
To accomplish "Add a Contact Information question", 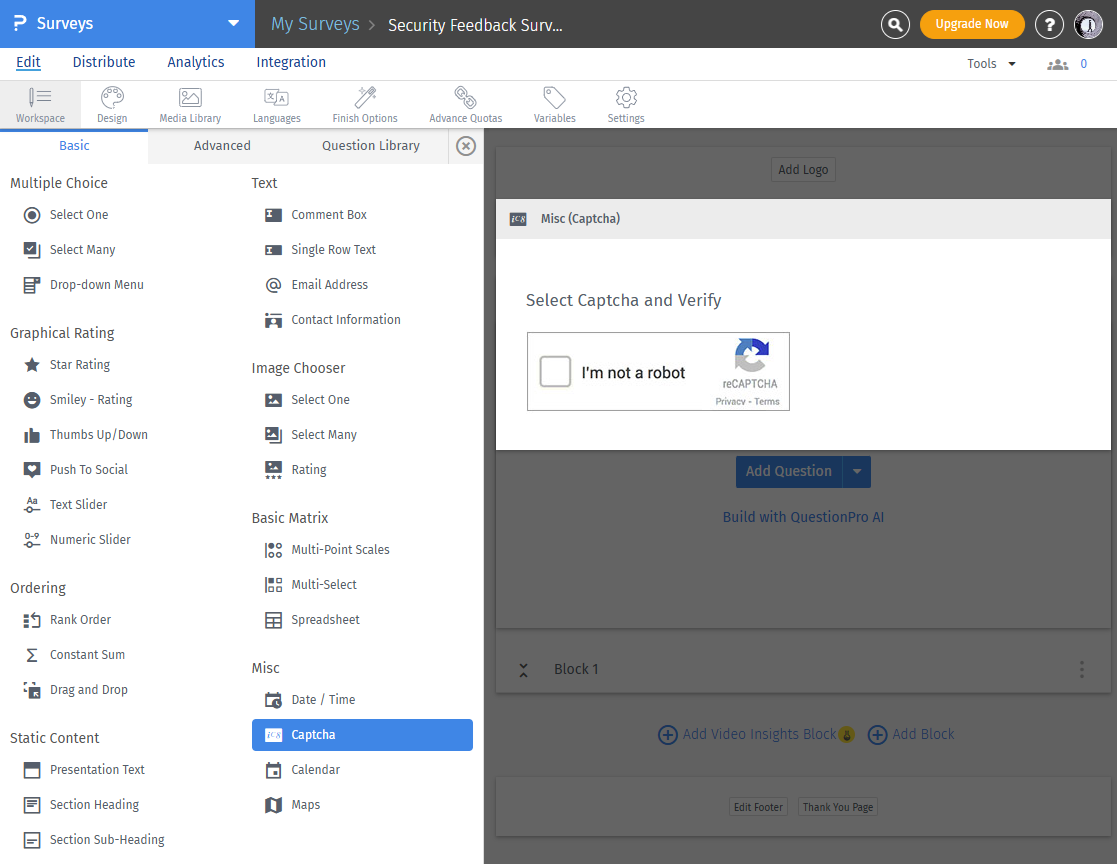I will [333, 320].
